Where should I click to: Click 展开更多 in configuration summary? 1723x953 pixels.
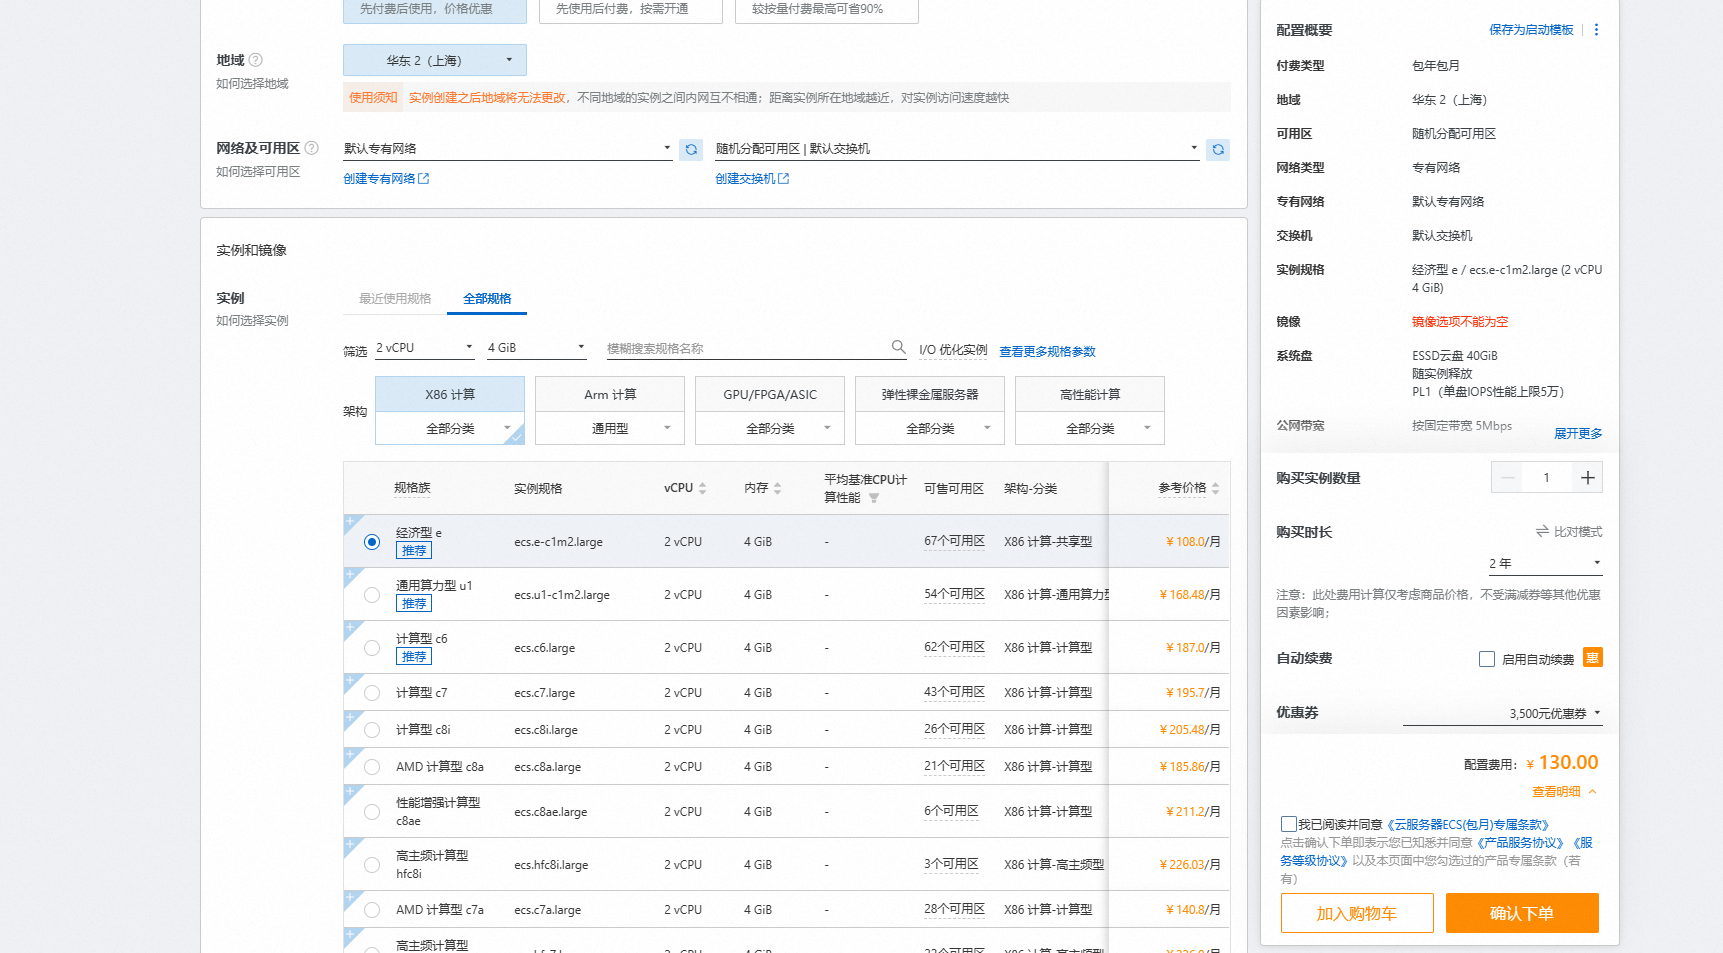click(x=1578, y=434)
